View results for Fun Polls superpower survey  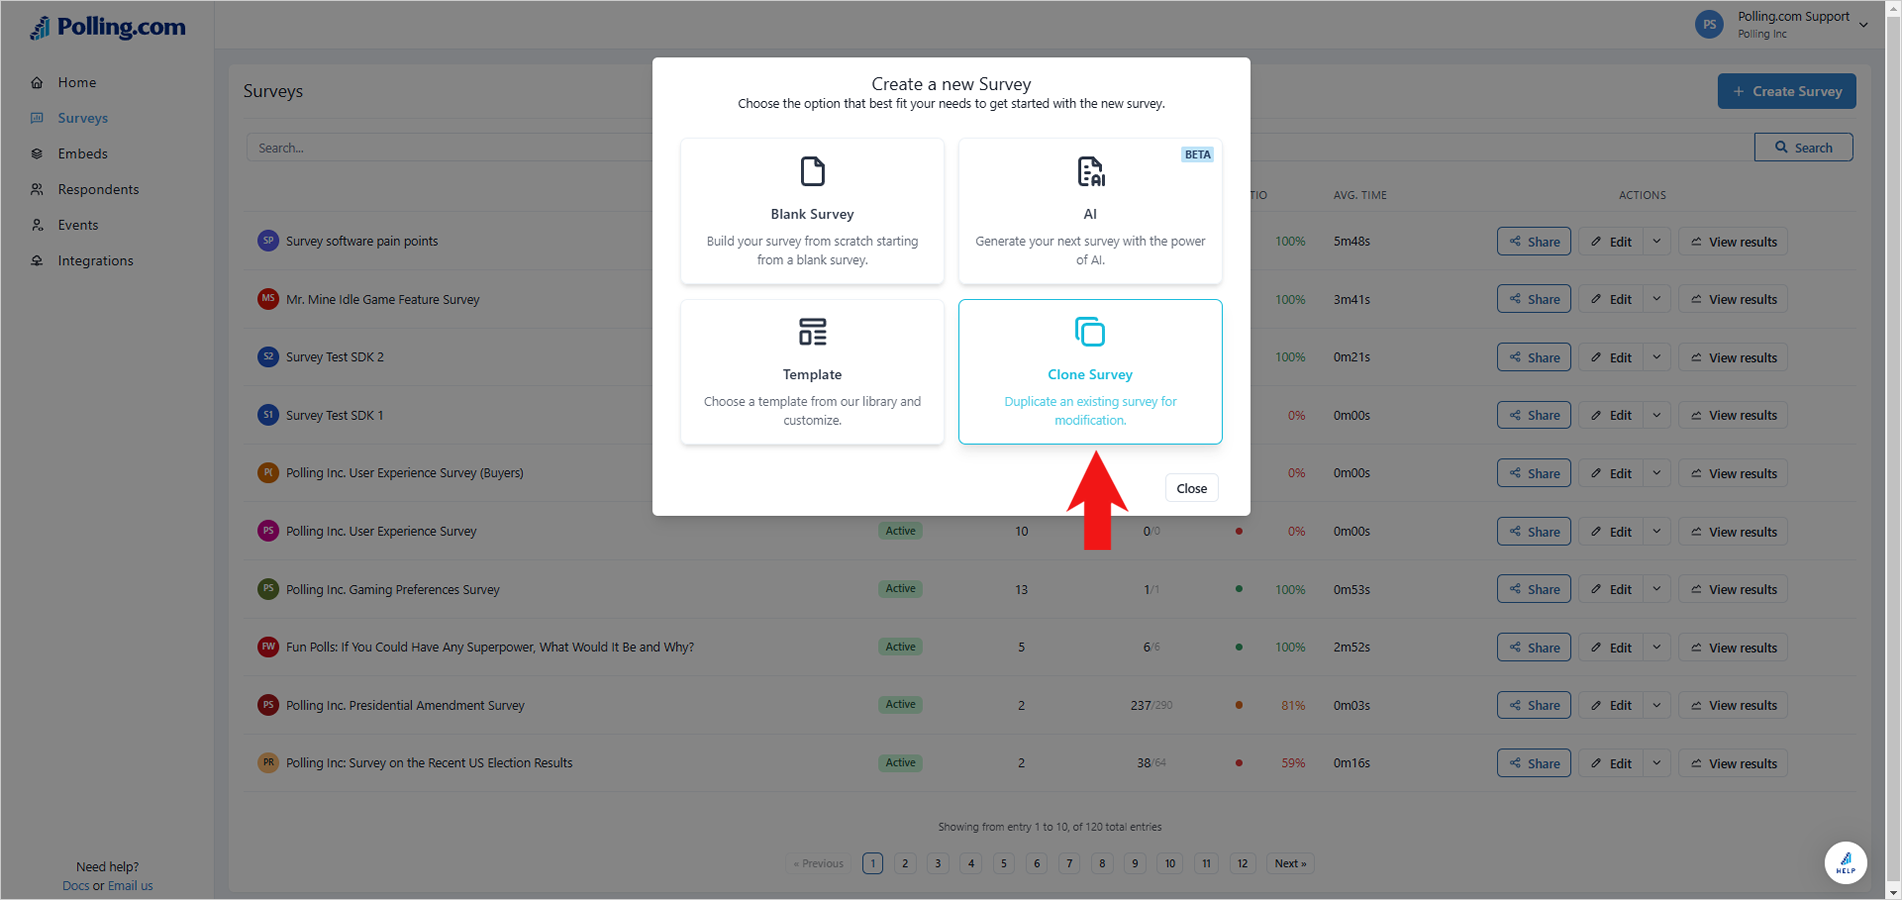pos(1733,647)
